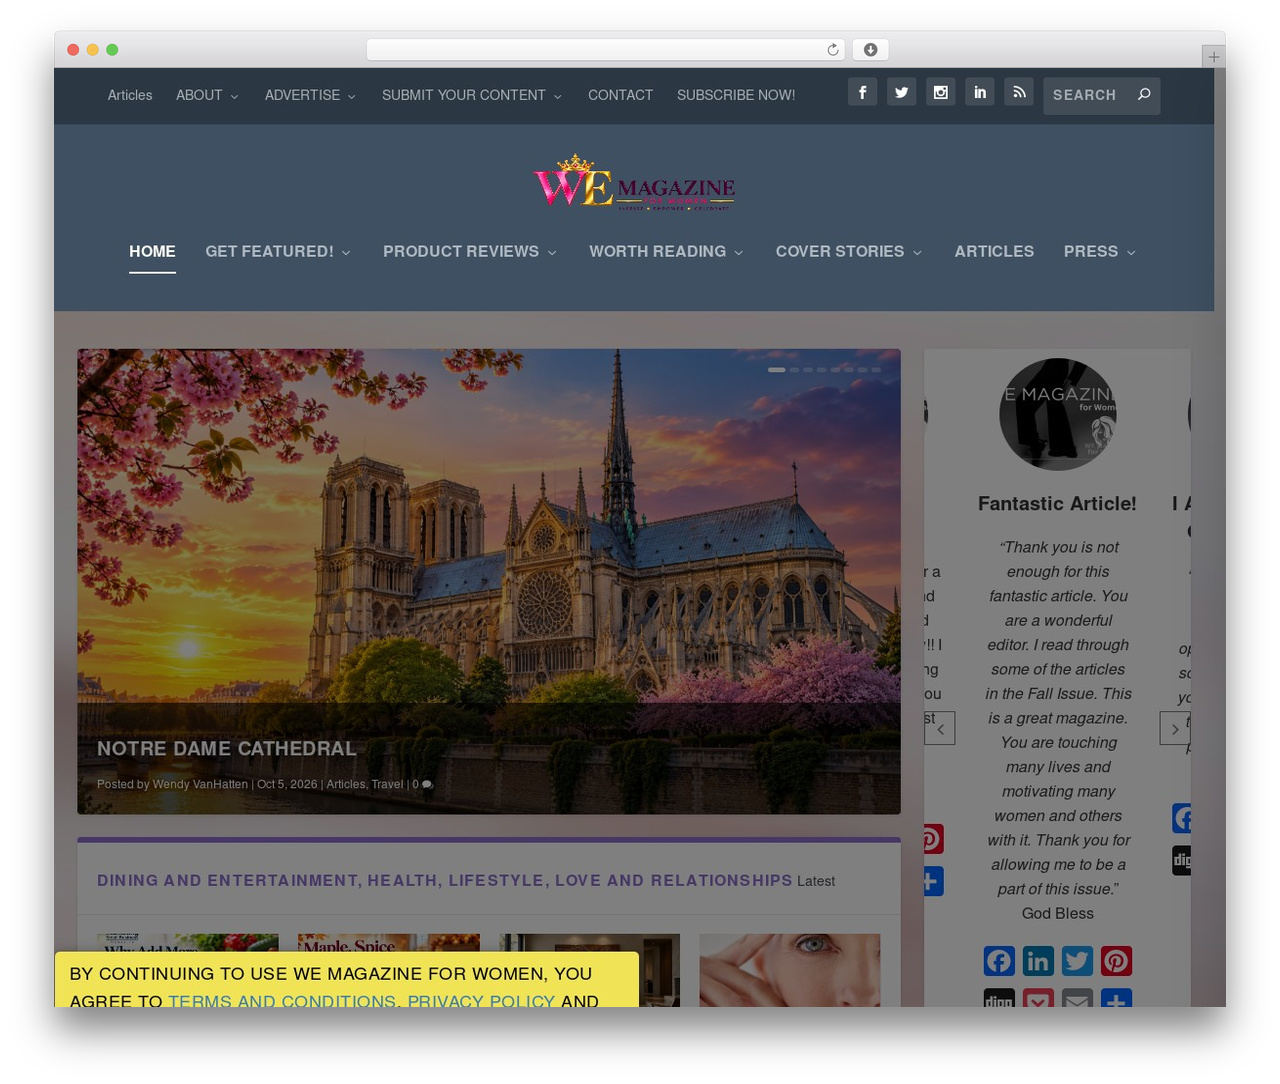
Task: Click the Email share icon
Action: [x=1077, y=998]
